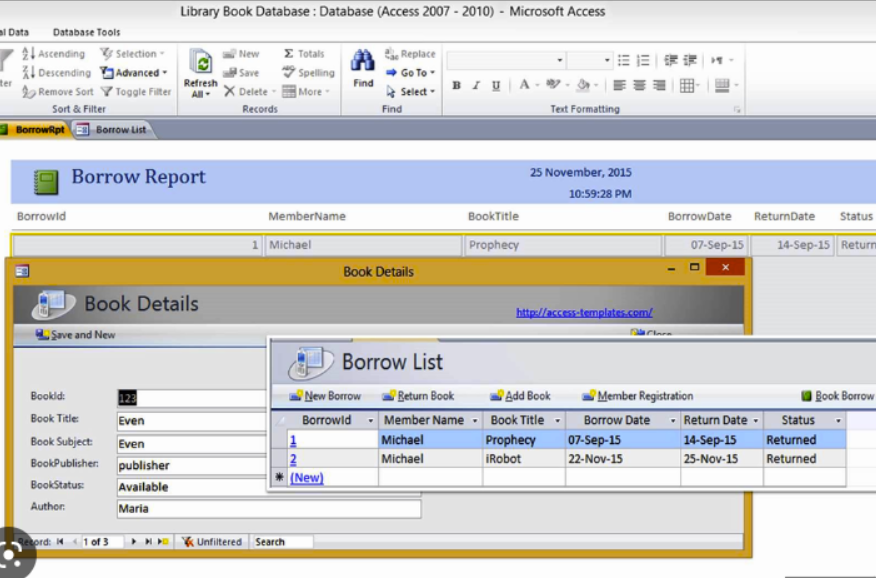The width and height of the screenshot is (876, 578).
Task: Expand the Go To dropdown
Action: pos(412,73)
